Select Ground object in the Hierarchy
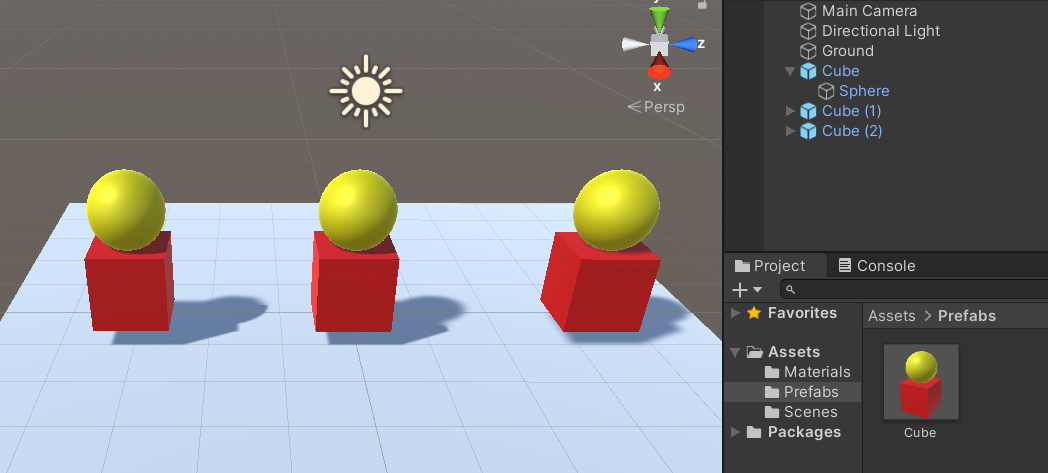Viewport: 1048px width, 473px height. click(847, 51)
